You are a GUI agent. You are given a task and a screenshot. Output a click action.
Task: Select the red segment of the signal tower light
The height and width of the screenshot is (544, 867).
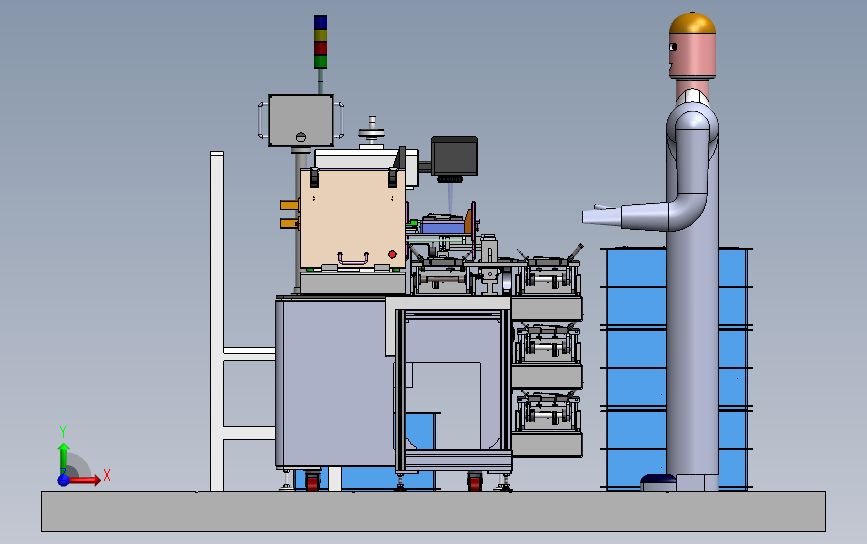[320, 49]
